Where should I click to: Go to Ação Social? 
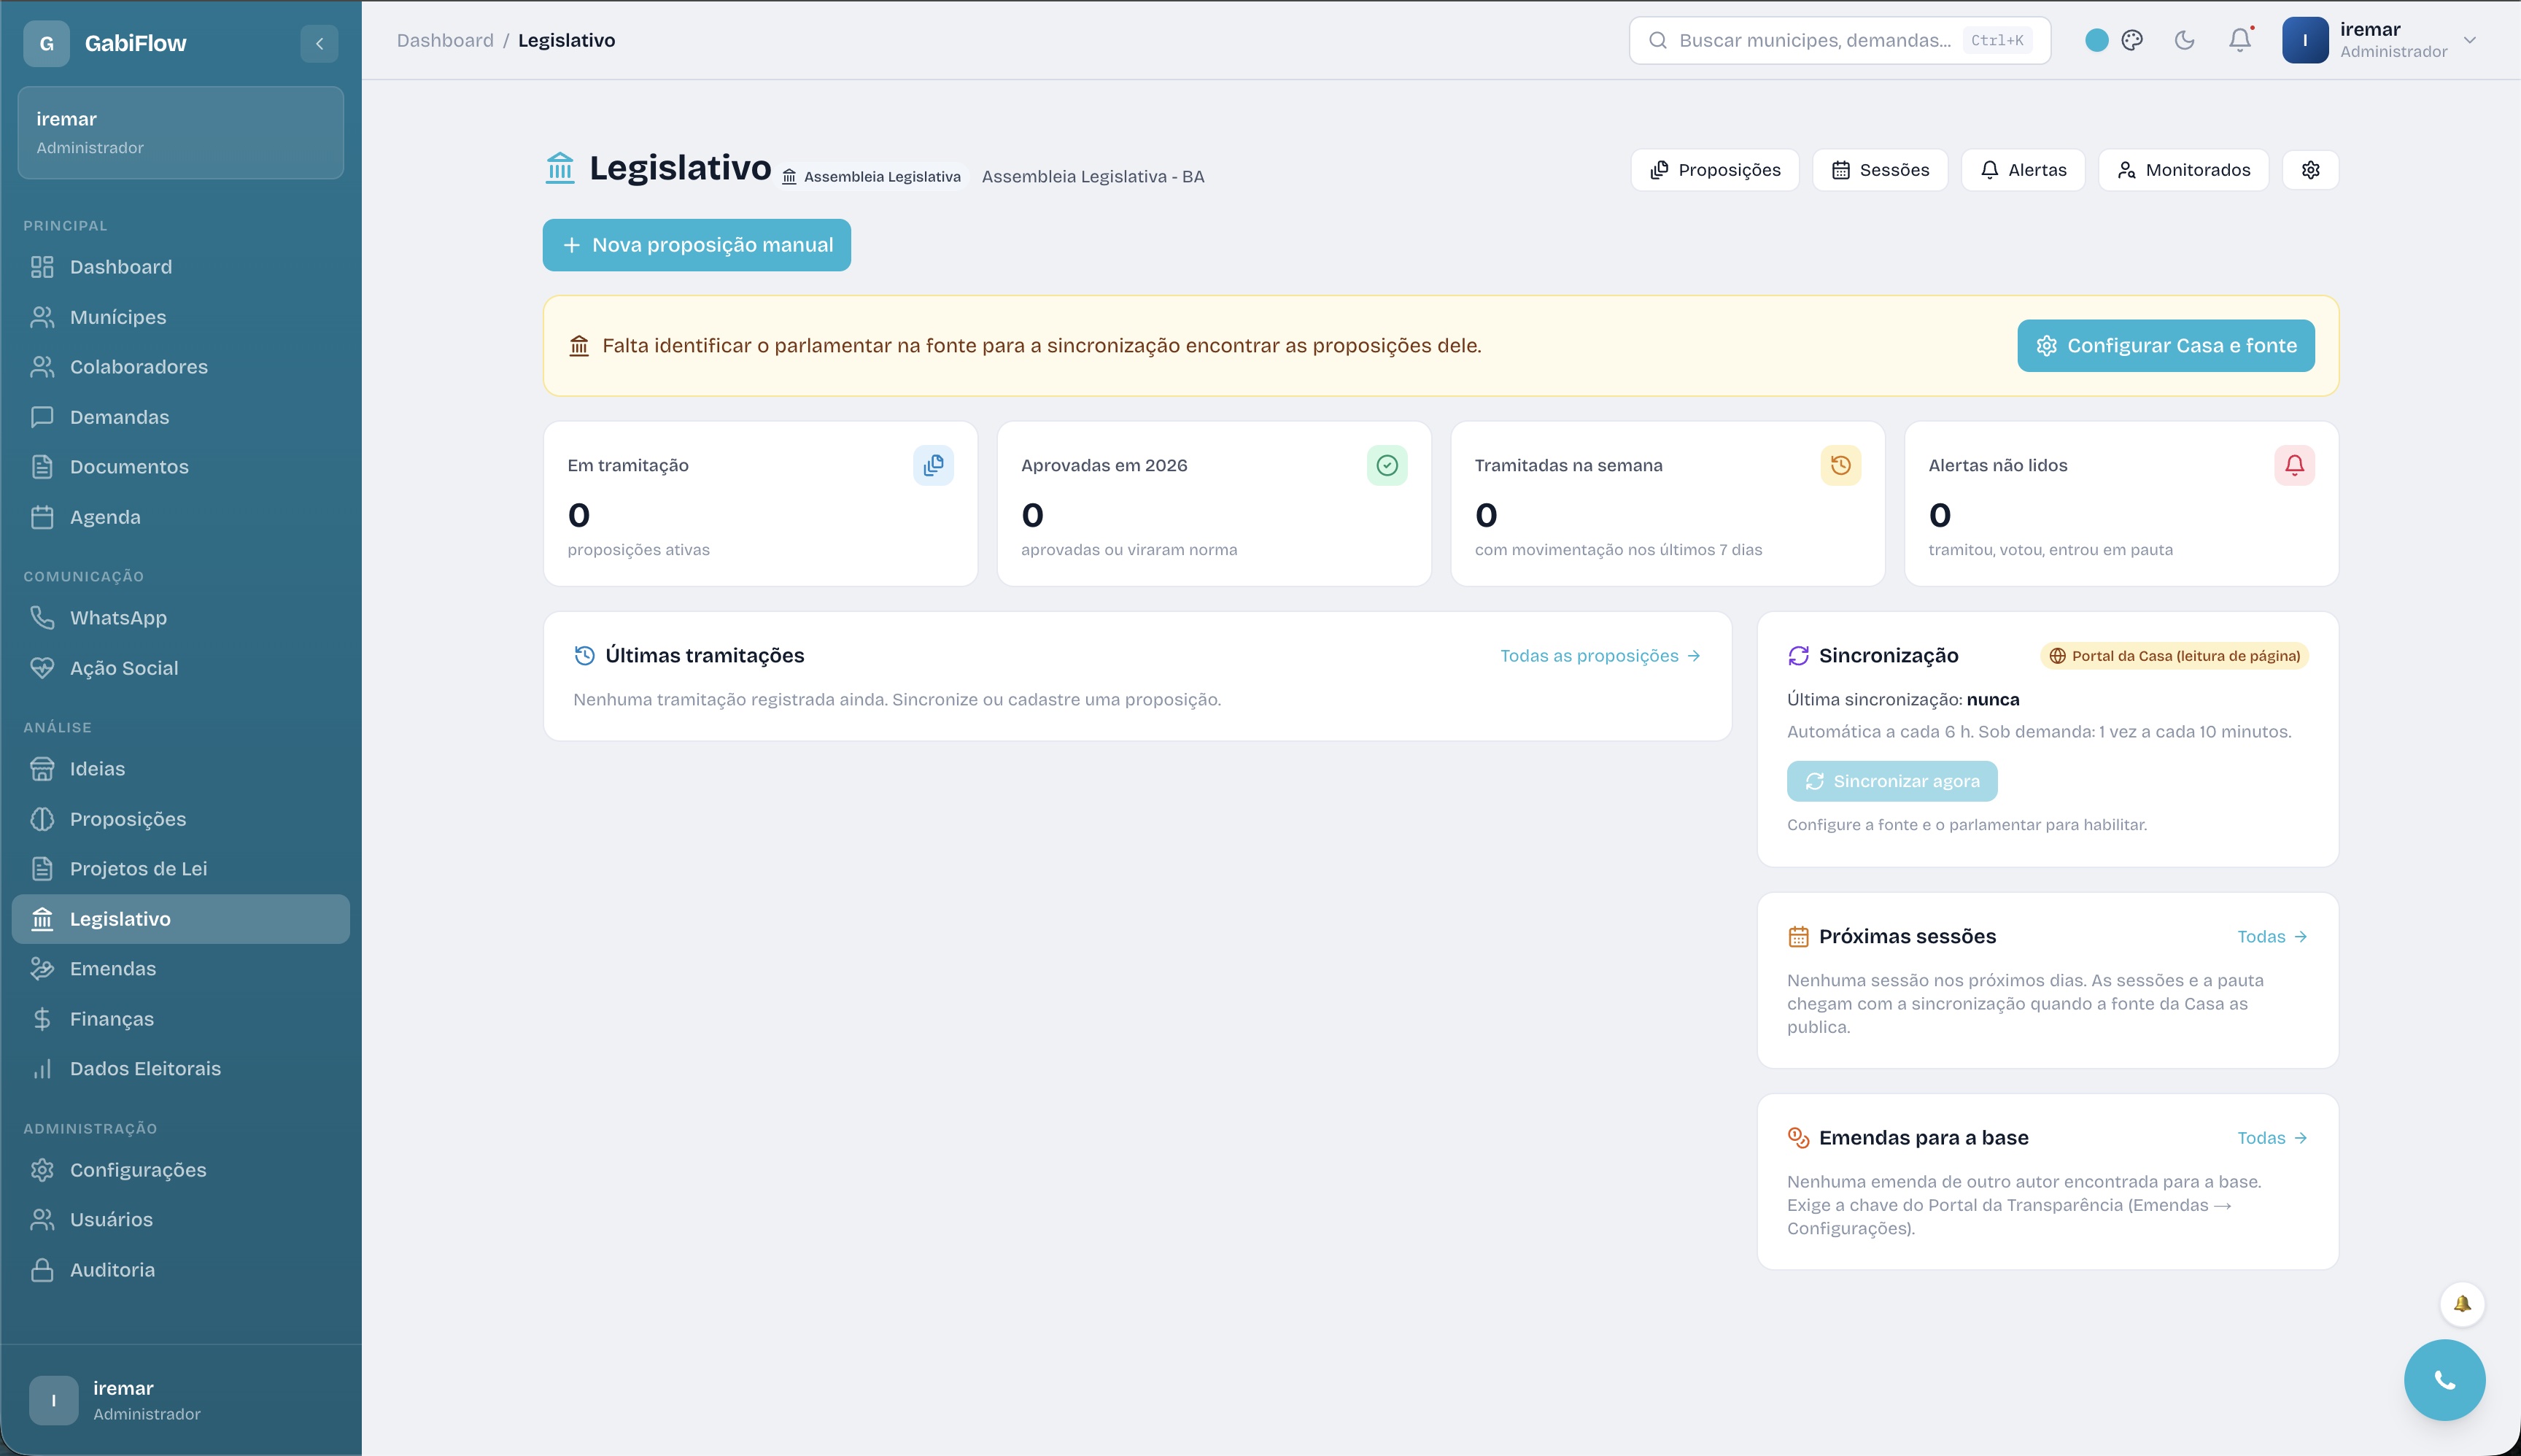pyautogui.click(x=181, y=668)
